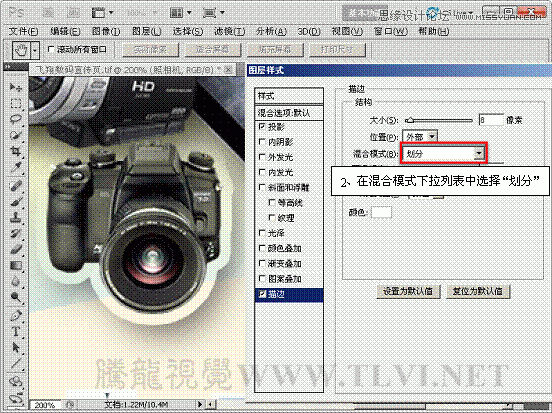Enable the 渐变叠加 layer style

pyautogui.click(x=262, y=263)
